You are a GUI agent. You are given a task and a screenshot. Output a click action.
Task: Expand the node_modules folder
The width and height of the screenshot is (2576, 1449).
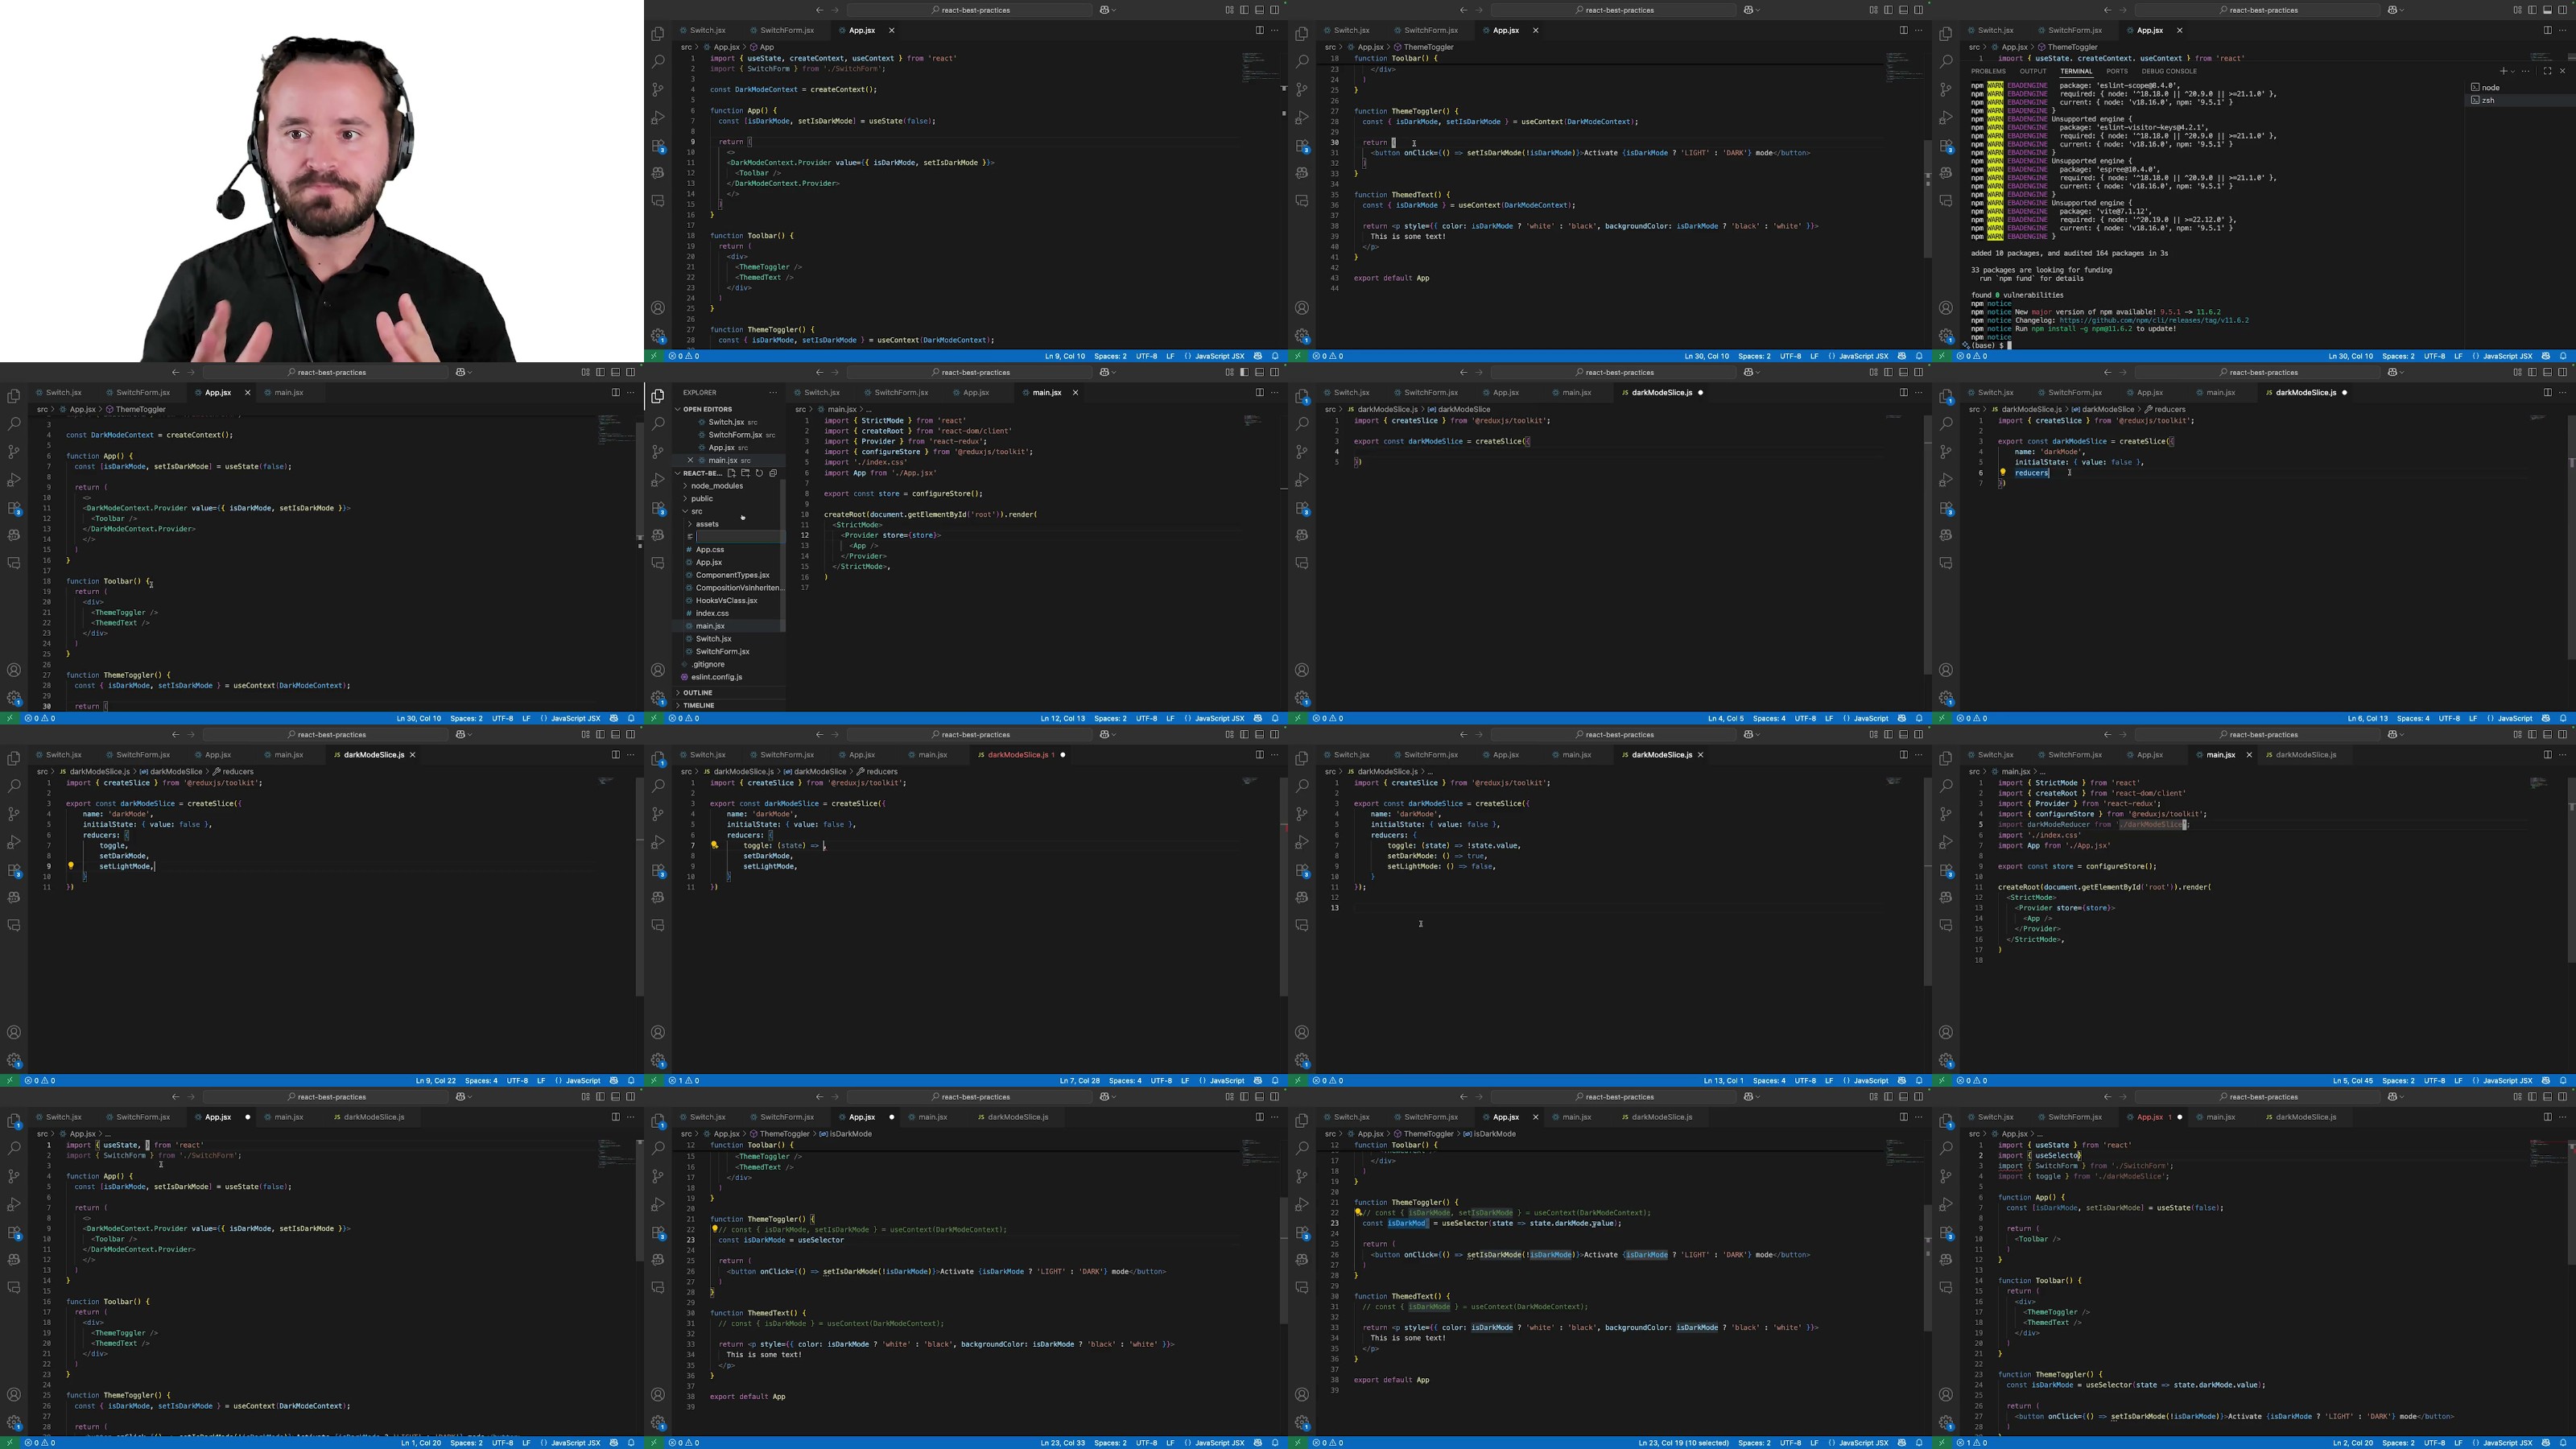(716, 486)
